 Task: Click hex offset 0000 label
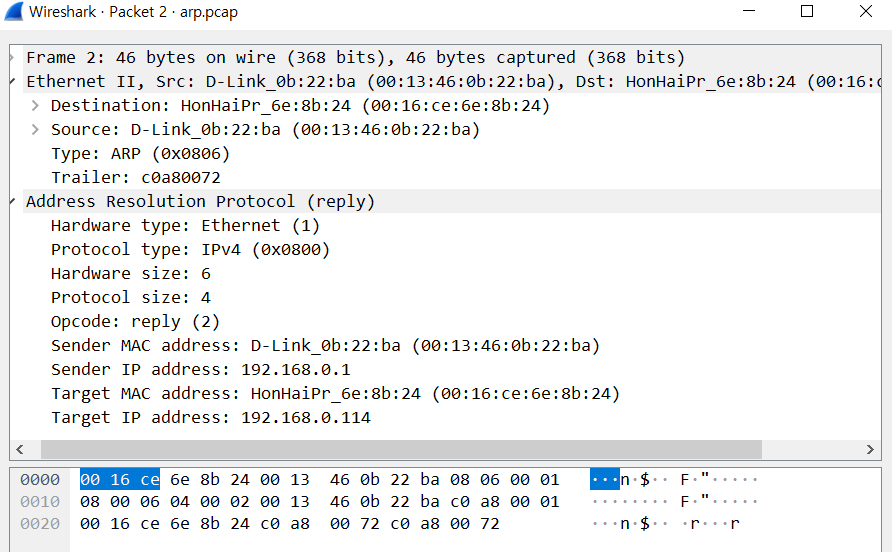tap(40, 480)
